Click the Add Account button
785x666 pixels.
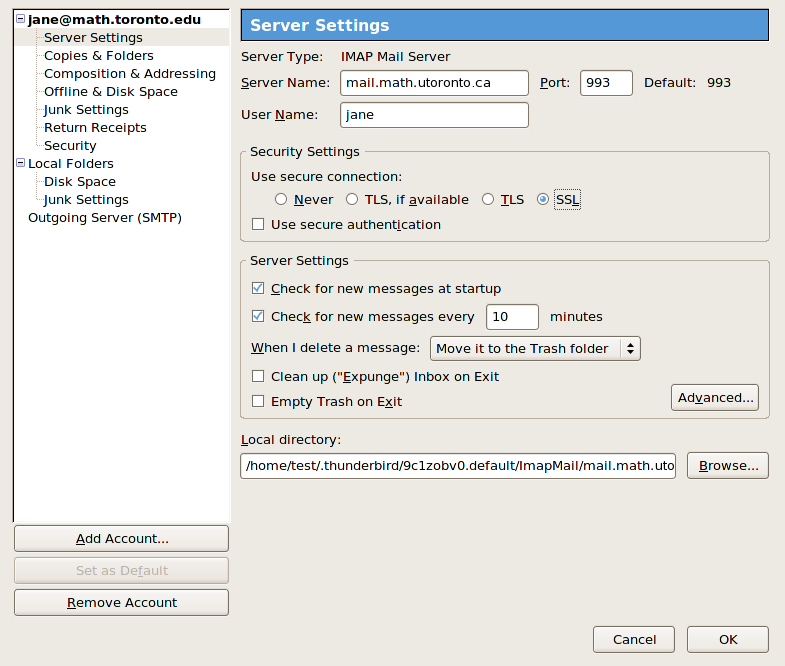pos(122,538)
